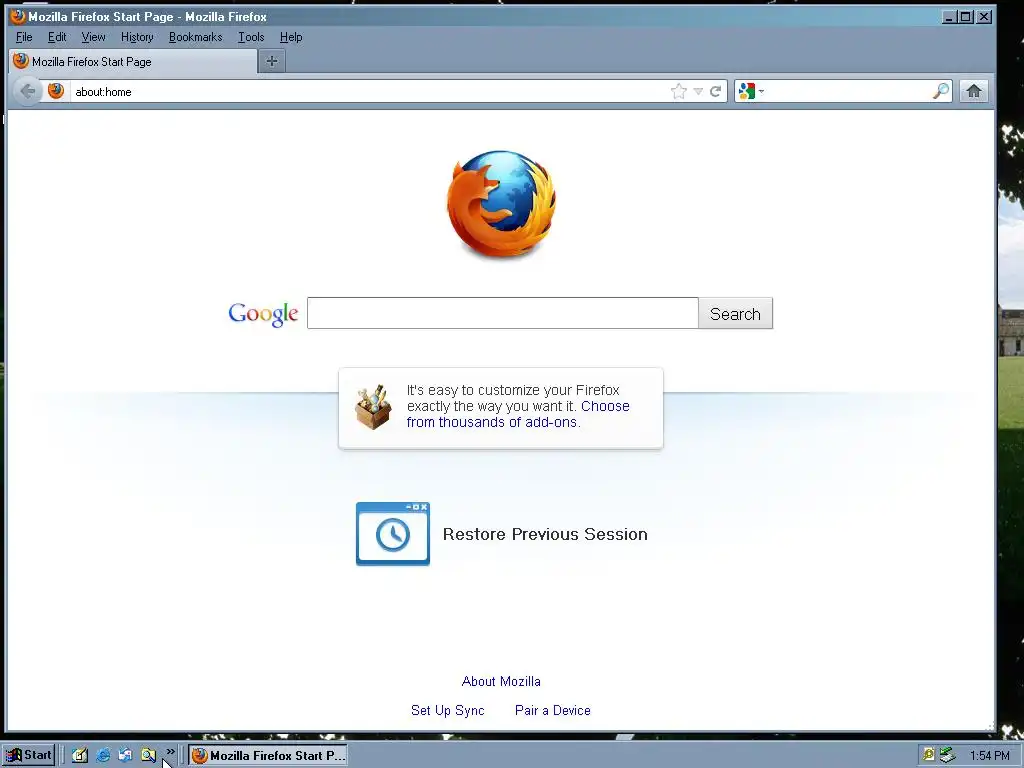The image size is (1024, 768).
Task: Click the toolbar search box field
Action: click(x=848, y=91)
